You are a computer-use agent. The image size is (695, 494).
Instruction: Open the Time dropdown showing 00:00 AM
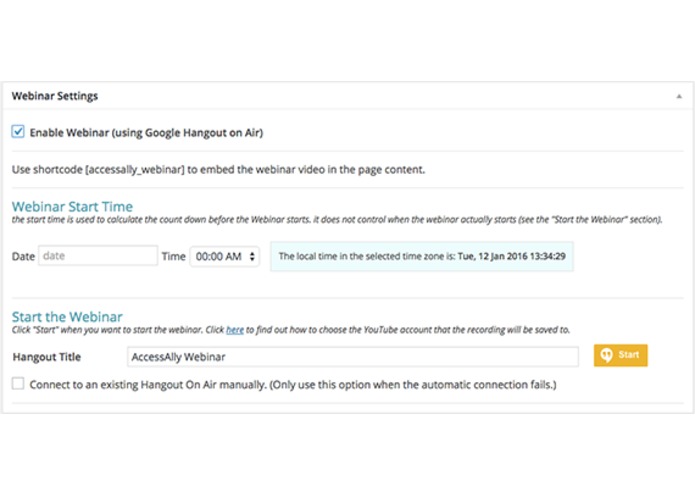click(225, 257)
